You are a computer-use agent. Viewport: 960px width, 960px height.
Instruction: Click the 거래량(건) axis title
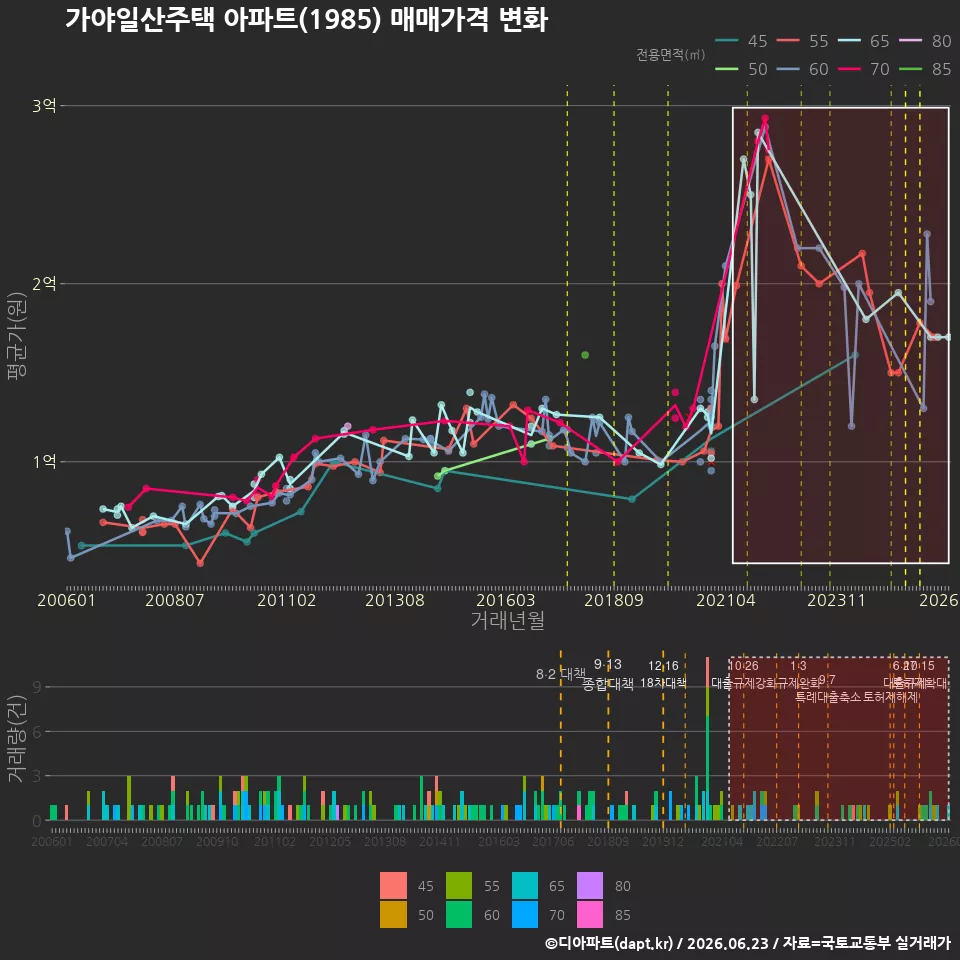tap(17, 738)
